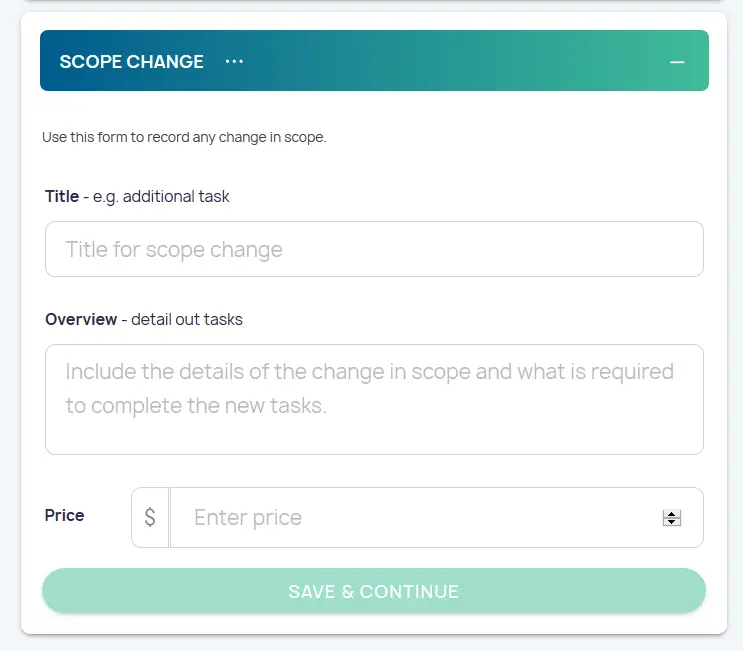The width and height of the screenshot is (743, 651).
Task: Click the Price field label
Action: [64, 515]
